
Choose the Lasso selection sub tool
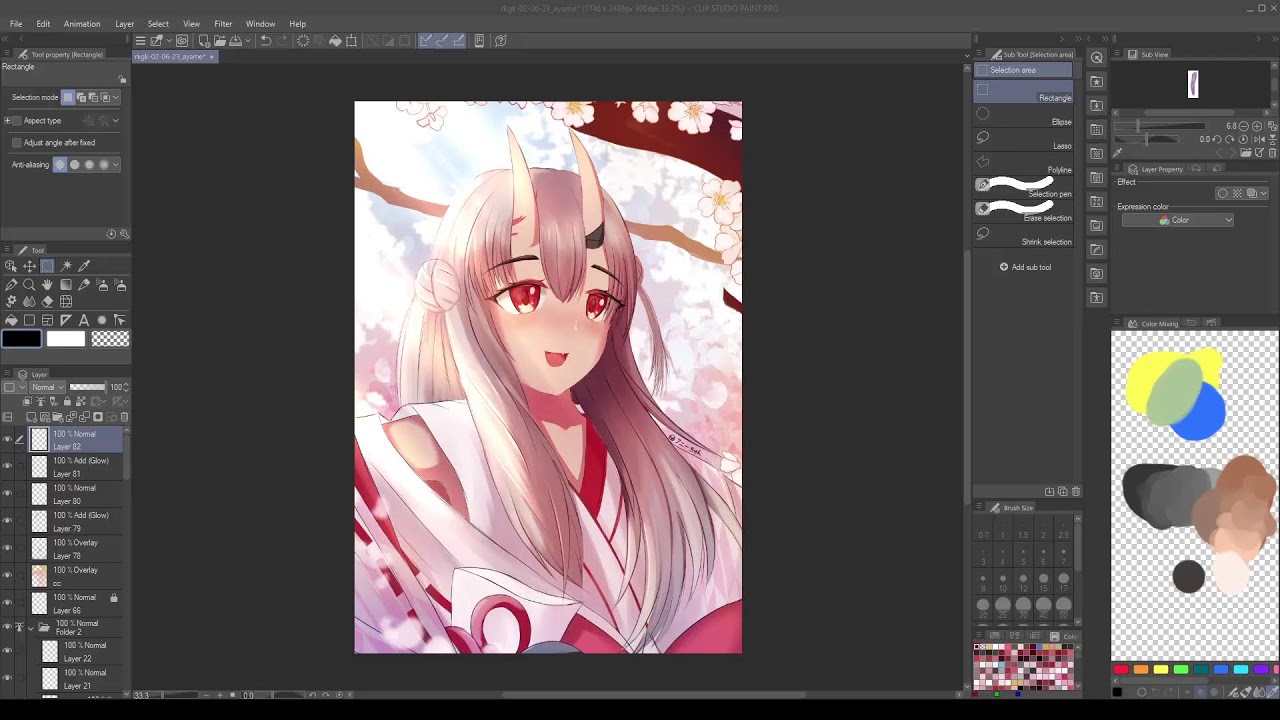(x=1024, y=138)
